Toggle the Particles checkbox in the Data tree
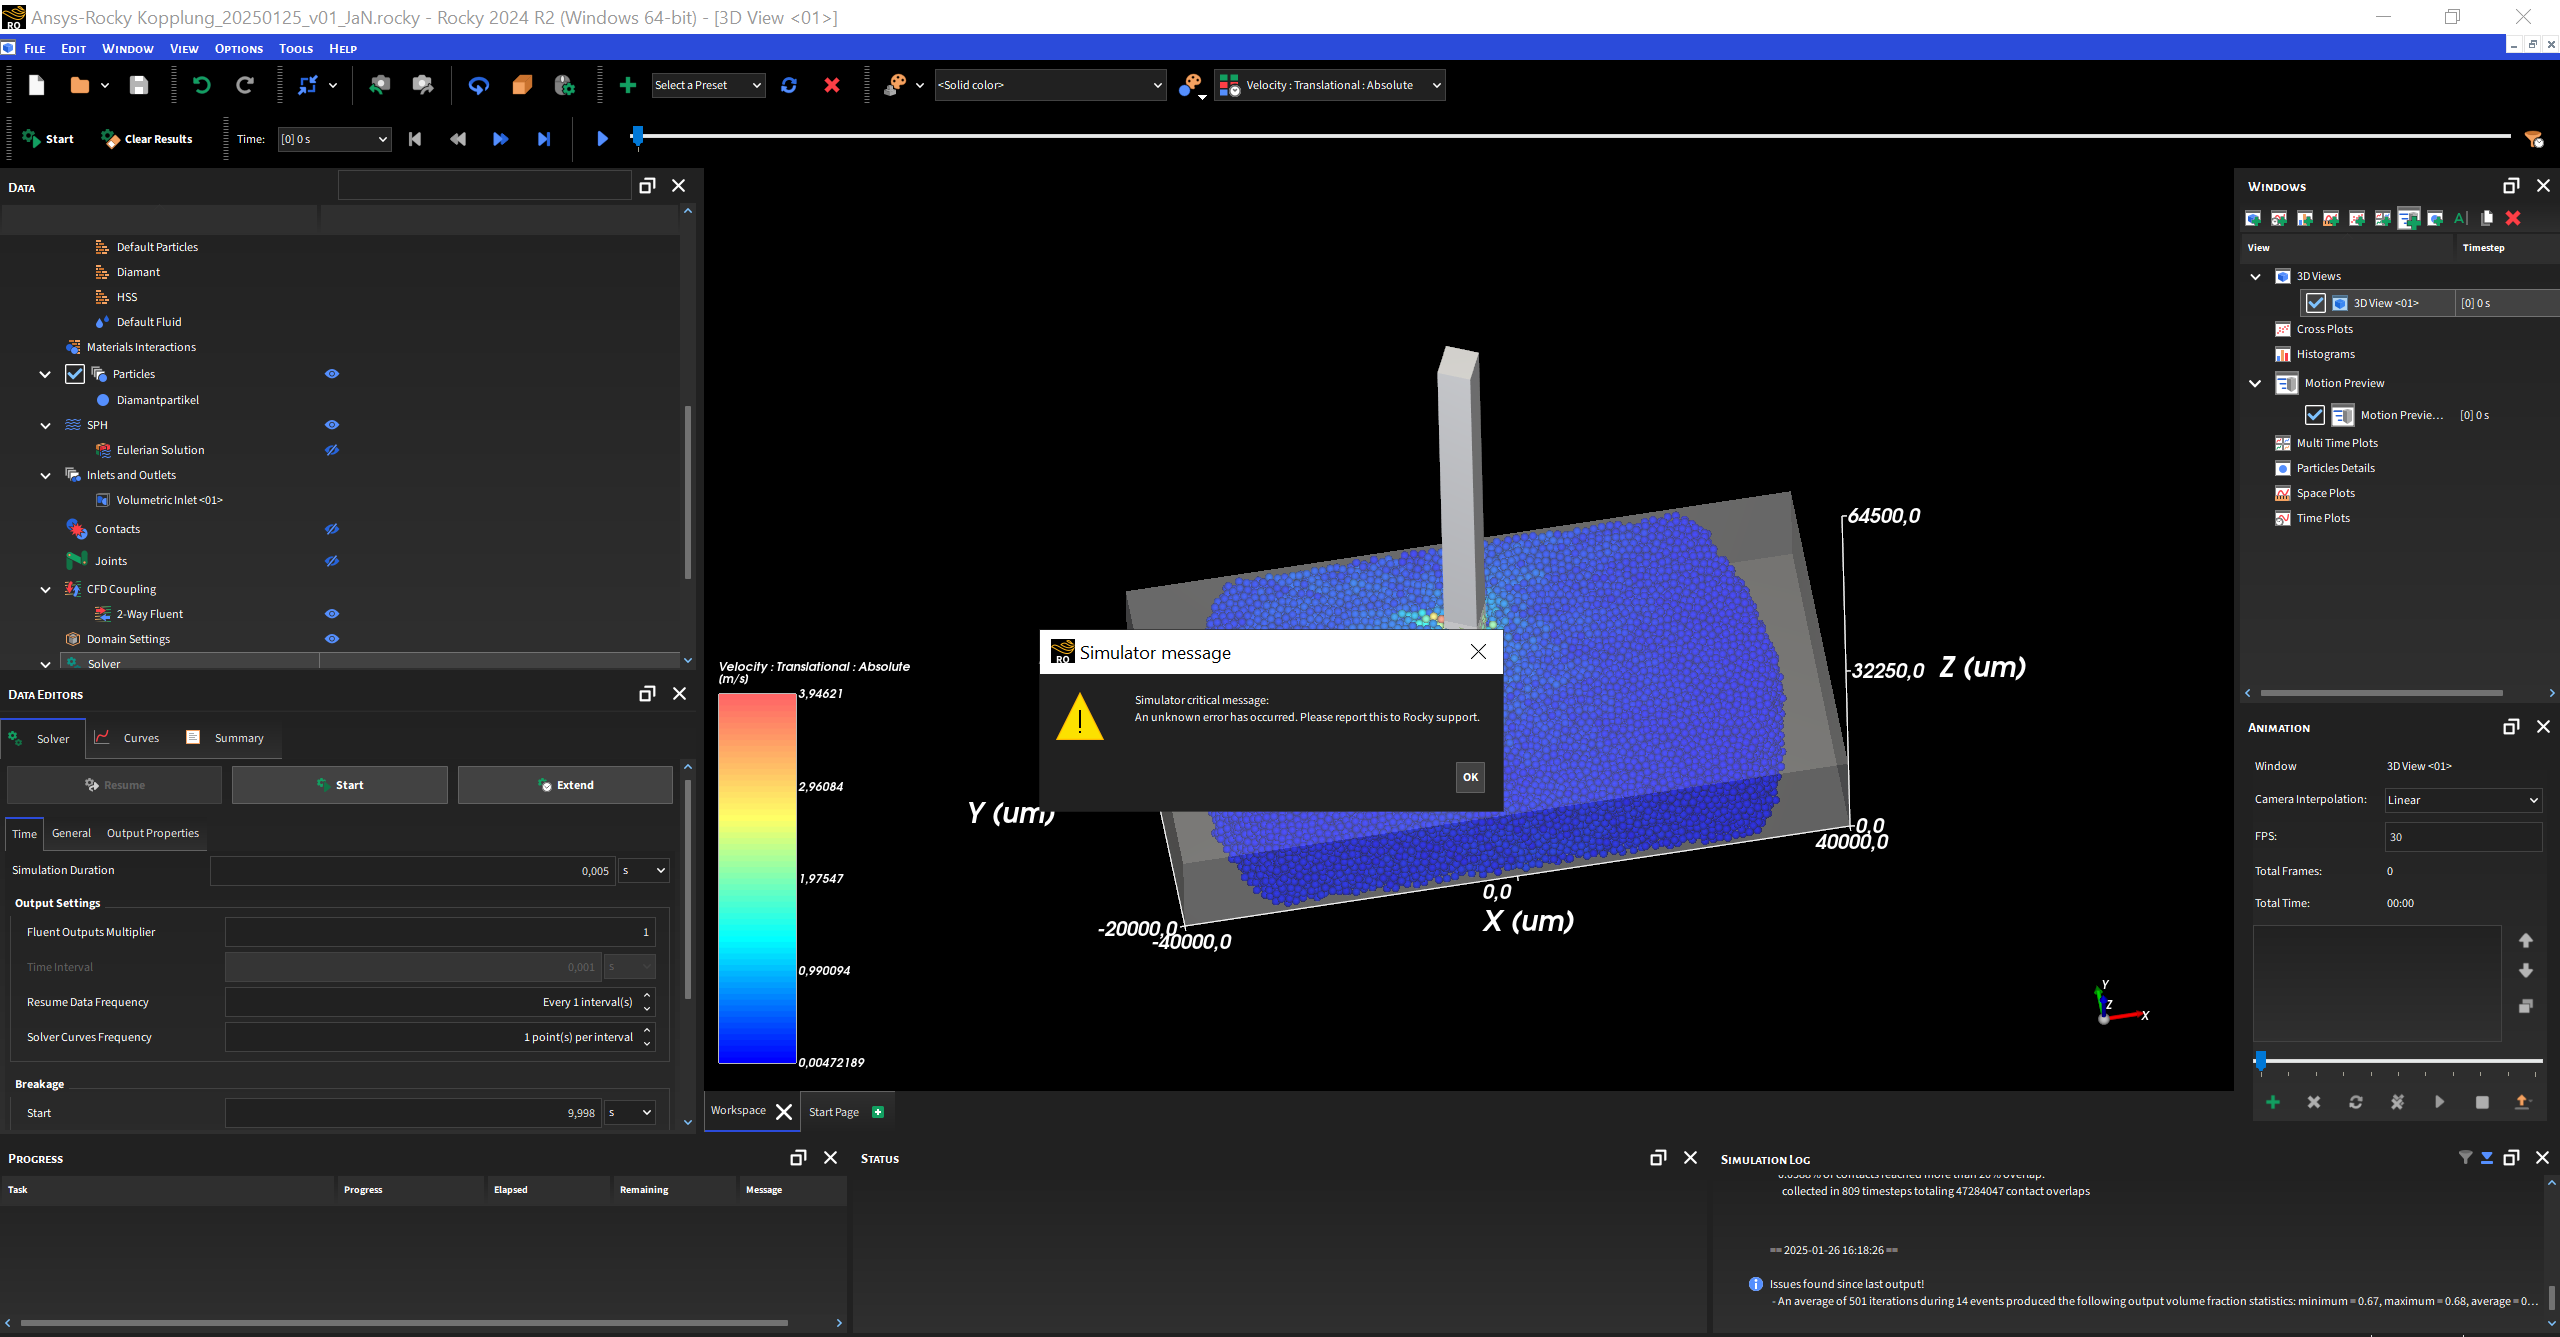Screen dimensions: 2560x1337 [75, 374]
